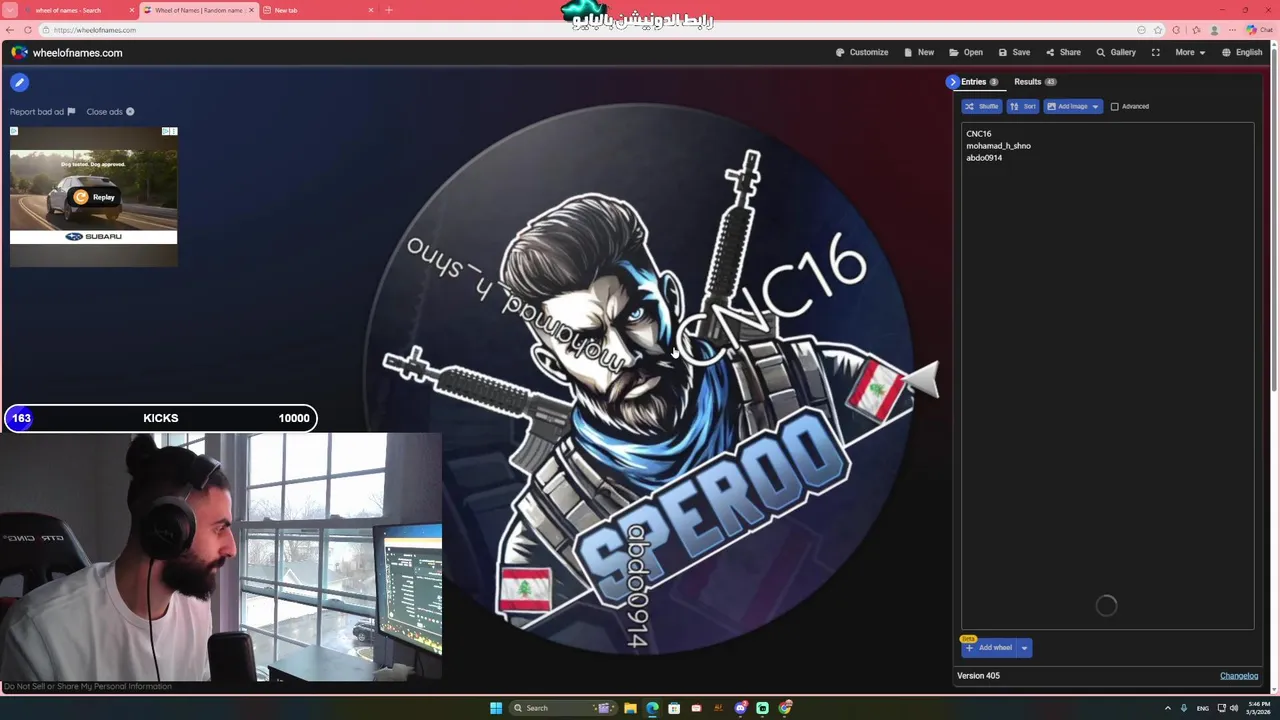
Task: Open the browser profile icon
Action: click(x=1215, y=30)
